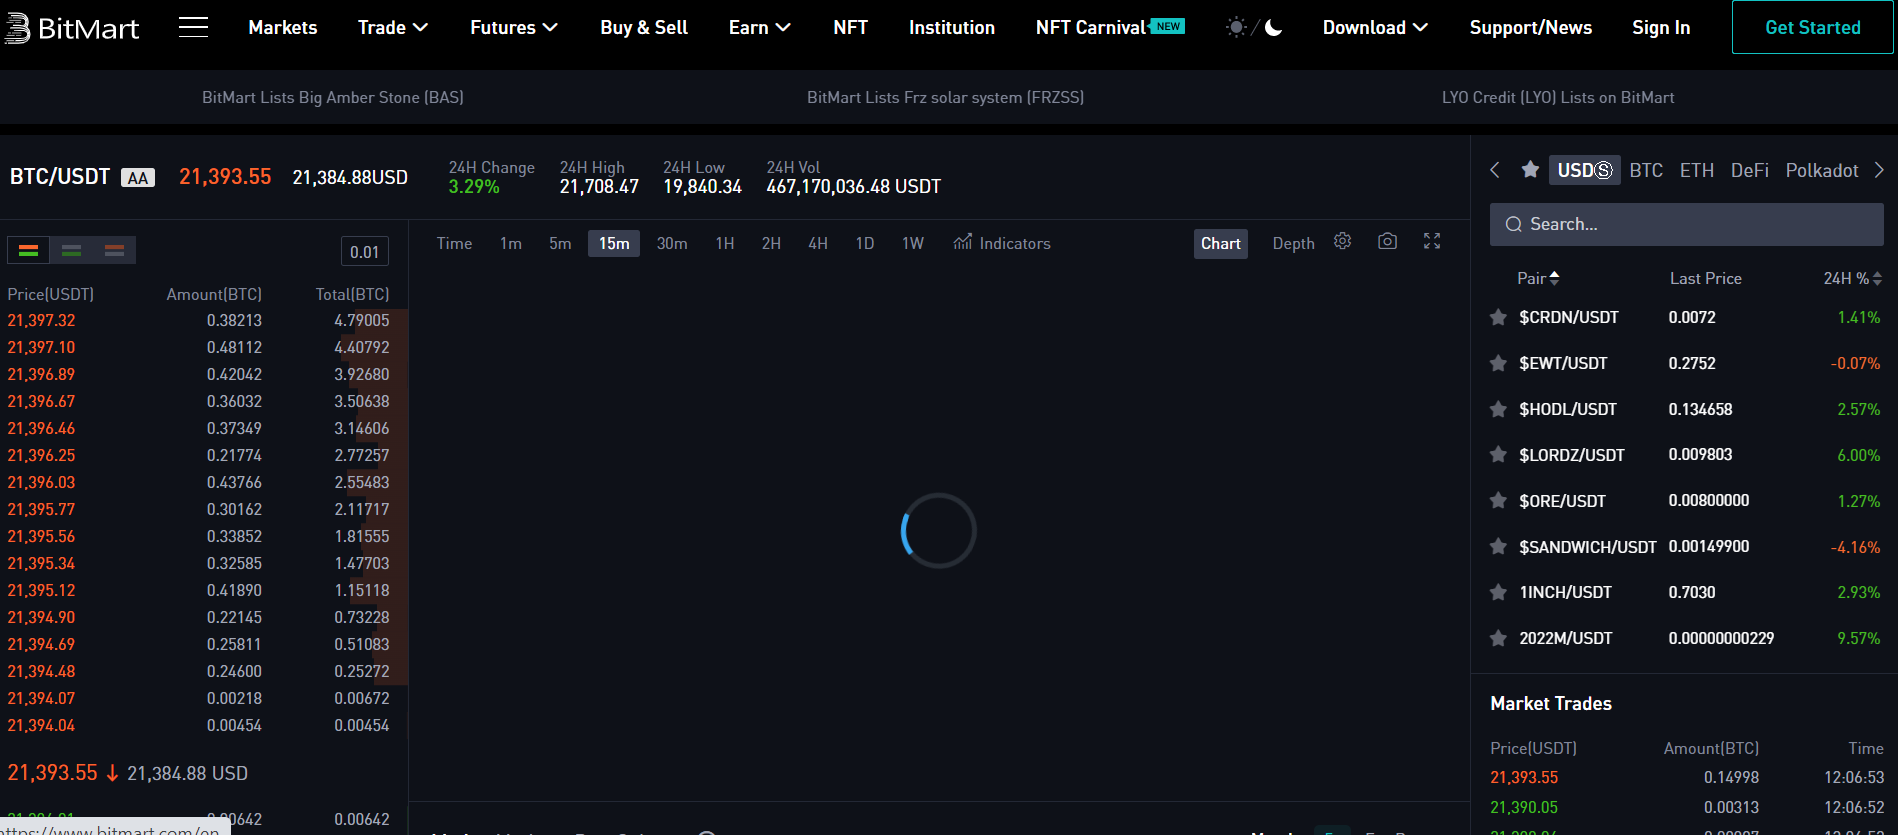Click the BitMart logo
The width and height of the screenshot is (1898, 835).
click(72, 28)
